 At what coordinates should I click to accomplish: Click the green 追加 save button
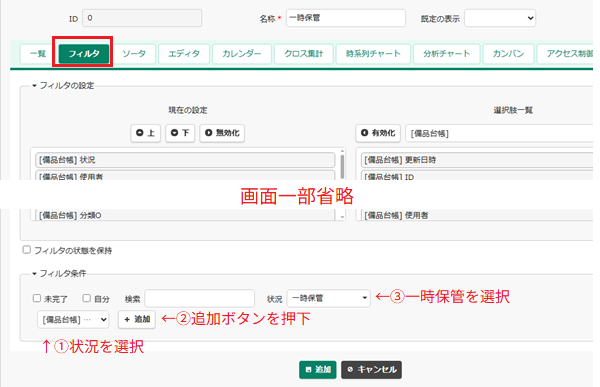[x=318, y=370]
